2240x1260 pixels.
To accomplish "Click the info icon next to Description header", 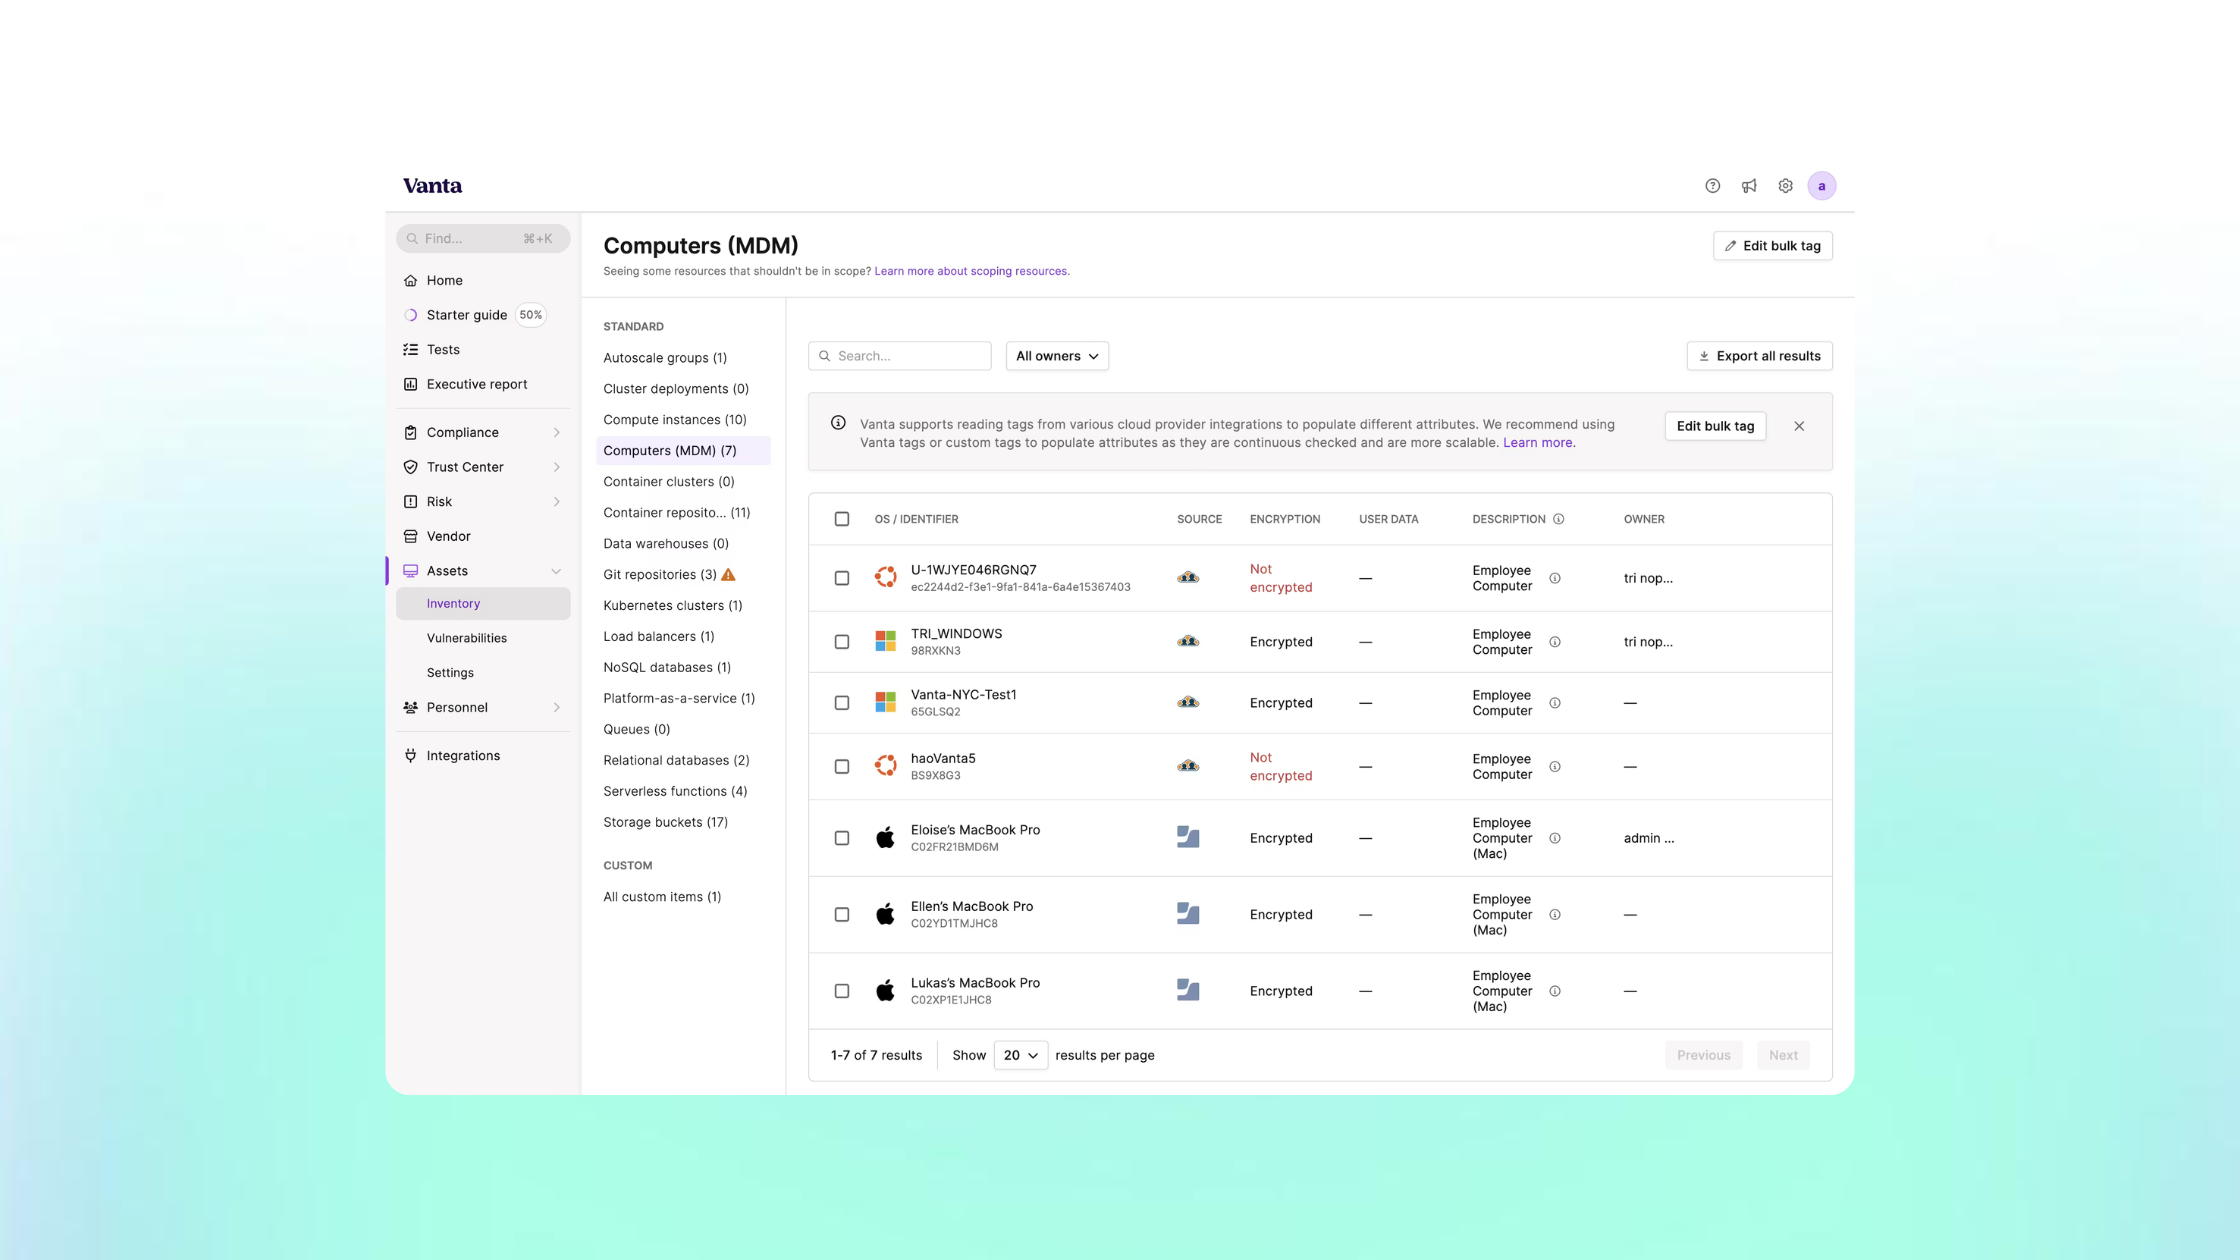I will [1558, 519].
